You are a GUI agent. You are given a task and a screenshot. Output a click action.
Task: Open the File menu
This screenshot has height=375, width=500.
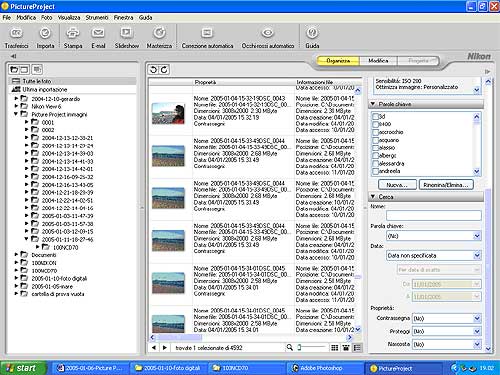click(x=7, y=17)
